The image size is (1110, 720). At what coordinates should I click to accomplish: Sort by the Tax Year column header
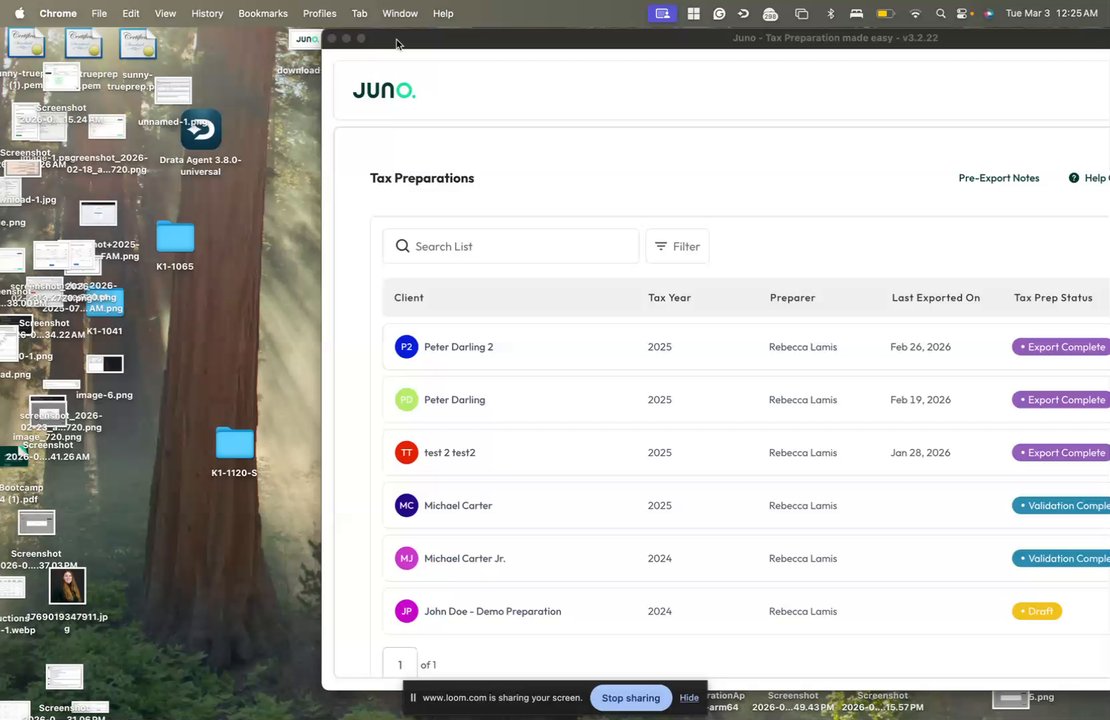point(669,297)
